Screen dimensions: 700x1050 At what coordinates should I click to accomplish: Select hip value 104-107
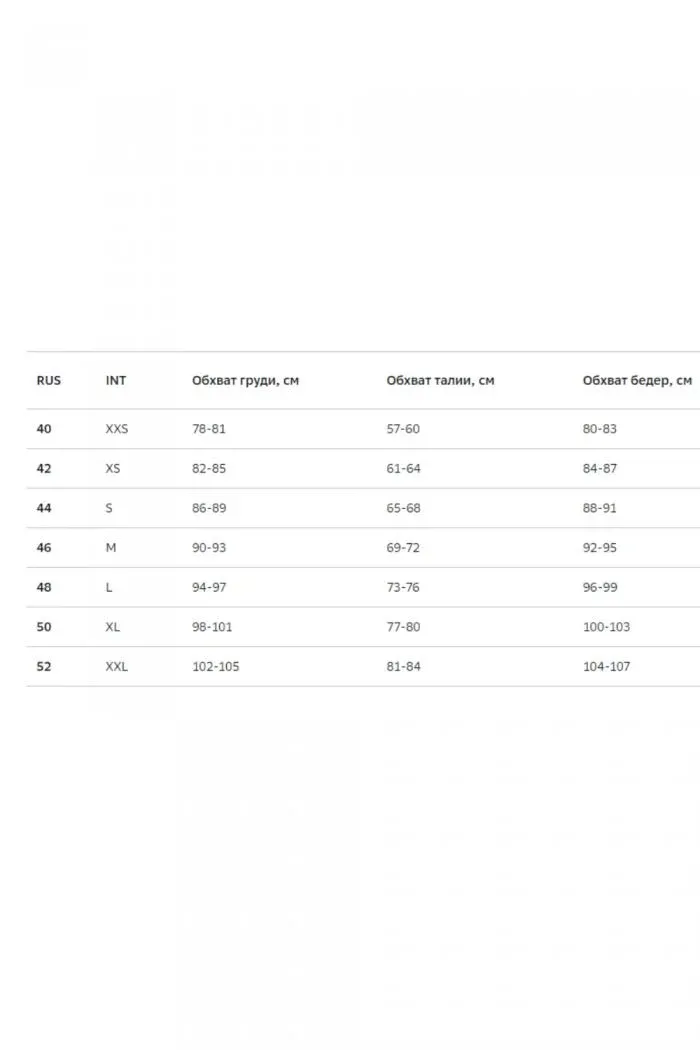coord(606,666)
